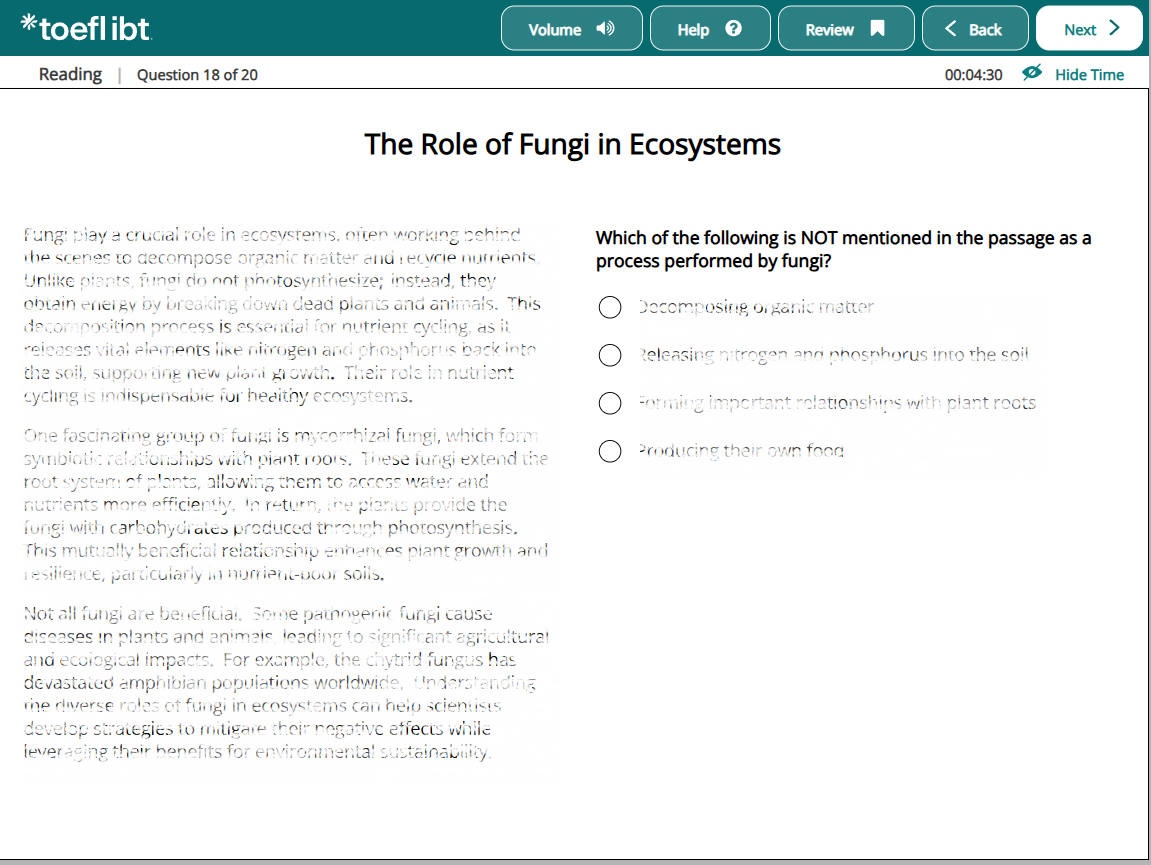The height and width of the screenshot is (865, 1151).
Task: Click the paragraph beginning 'One fascinating group of fungi'
Action: coord(285,505)
